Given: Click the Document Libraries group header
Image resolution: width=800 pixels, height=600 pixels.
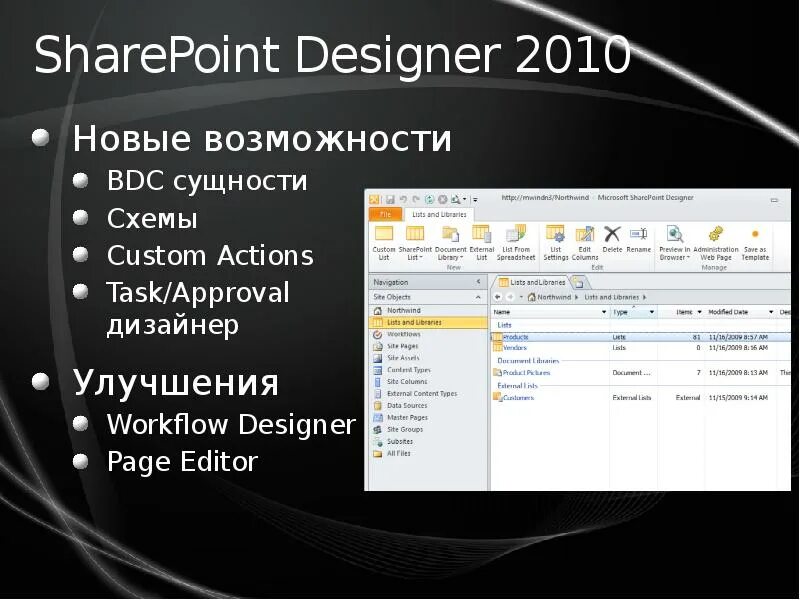Looking at the screenshot, I should (x=528, y=361).
